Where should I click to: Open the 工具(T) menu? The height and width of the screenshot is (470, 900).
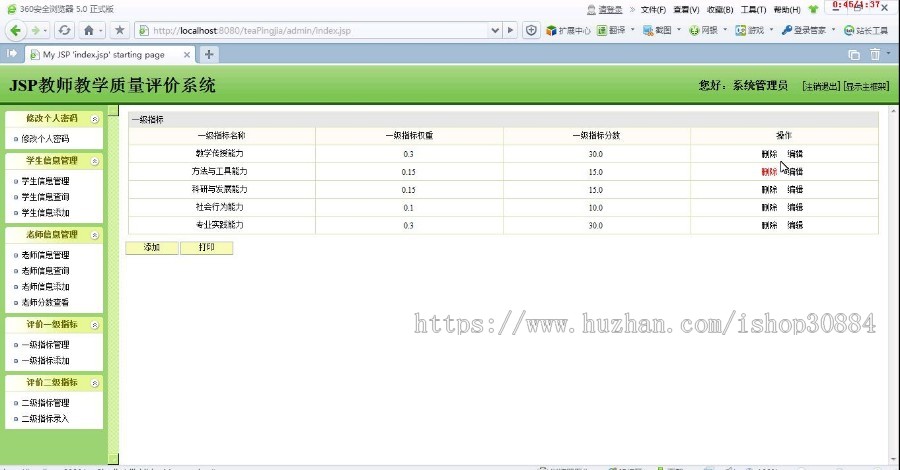click(753, 10)
